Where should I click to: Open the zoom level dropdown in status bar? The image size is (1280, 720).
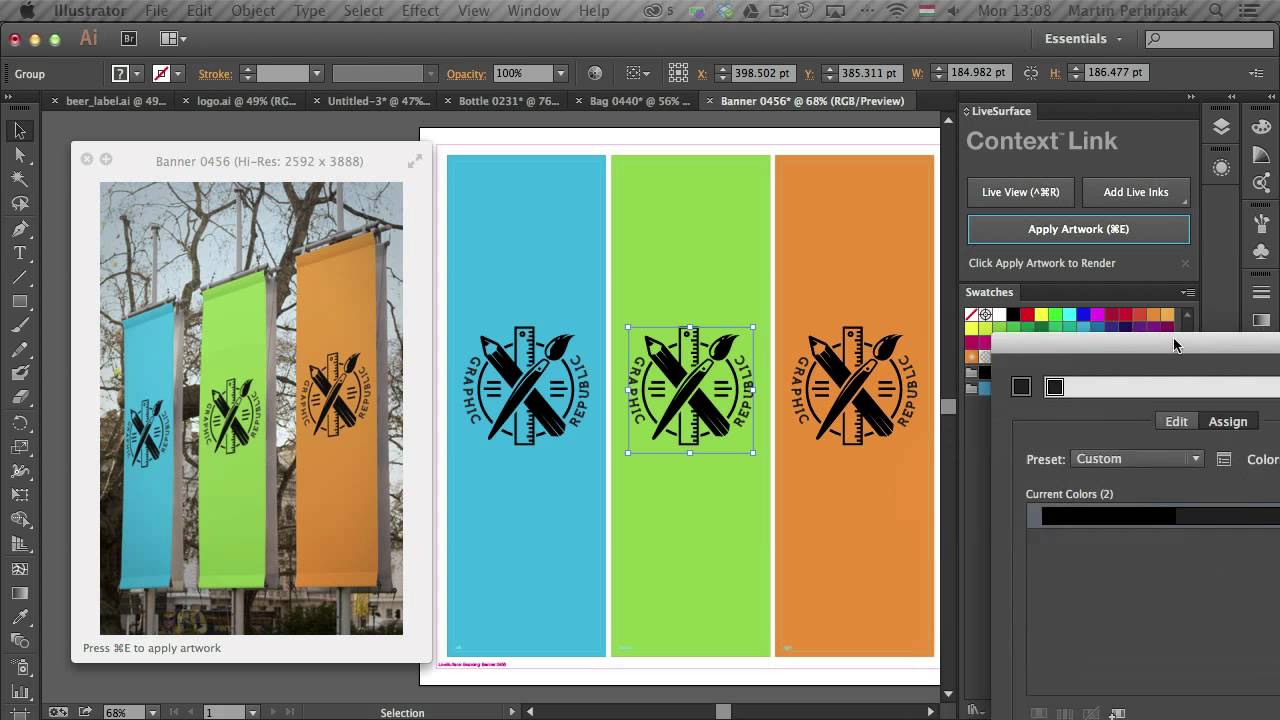pos(152,713)
